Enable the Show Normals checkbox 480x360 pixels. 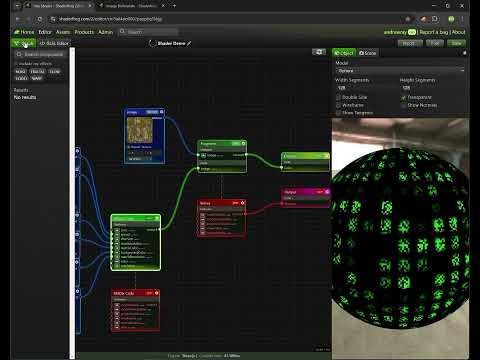click(403, 105)
